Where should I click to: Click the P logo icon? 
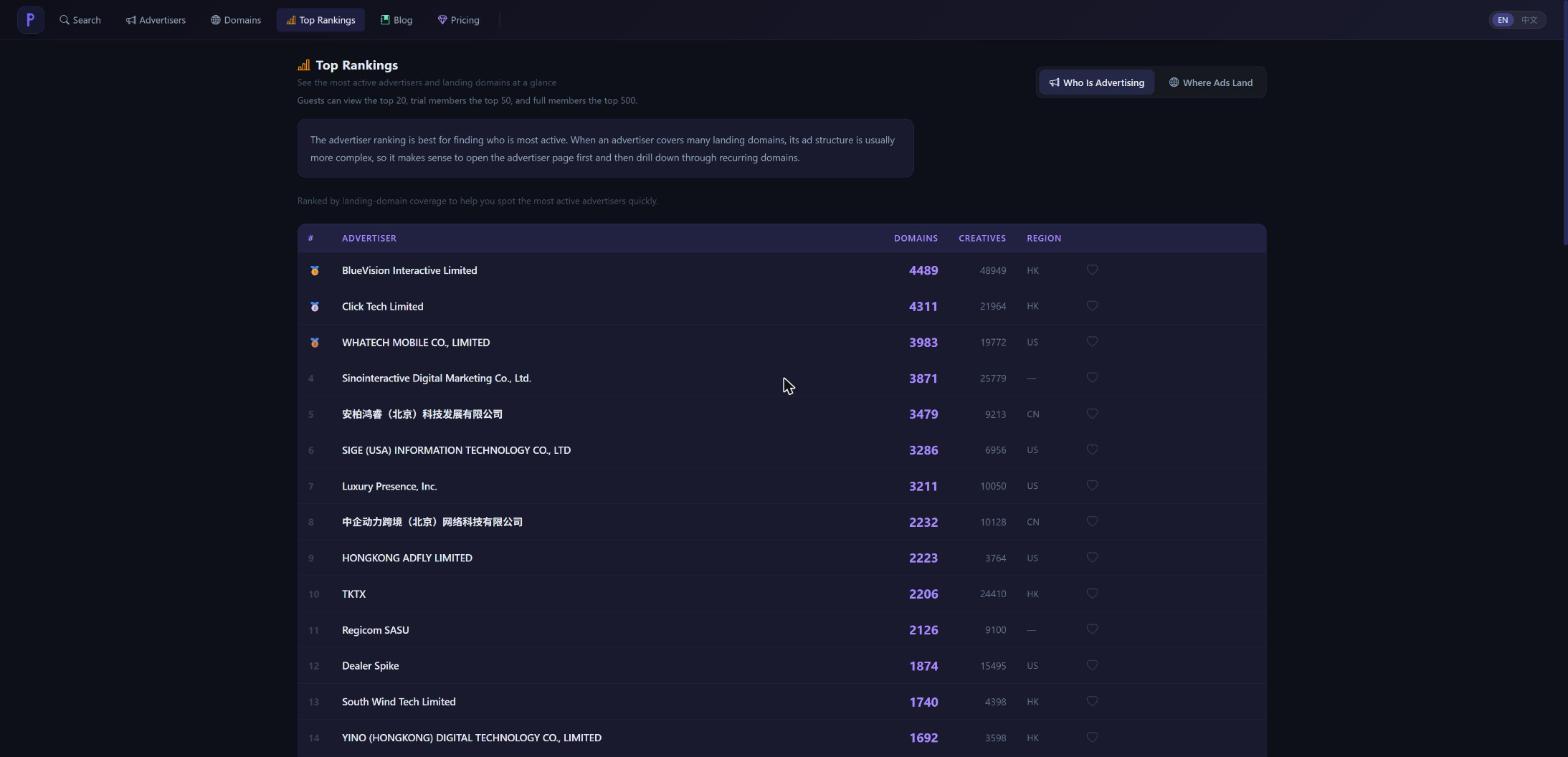(30, 20)
